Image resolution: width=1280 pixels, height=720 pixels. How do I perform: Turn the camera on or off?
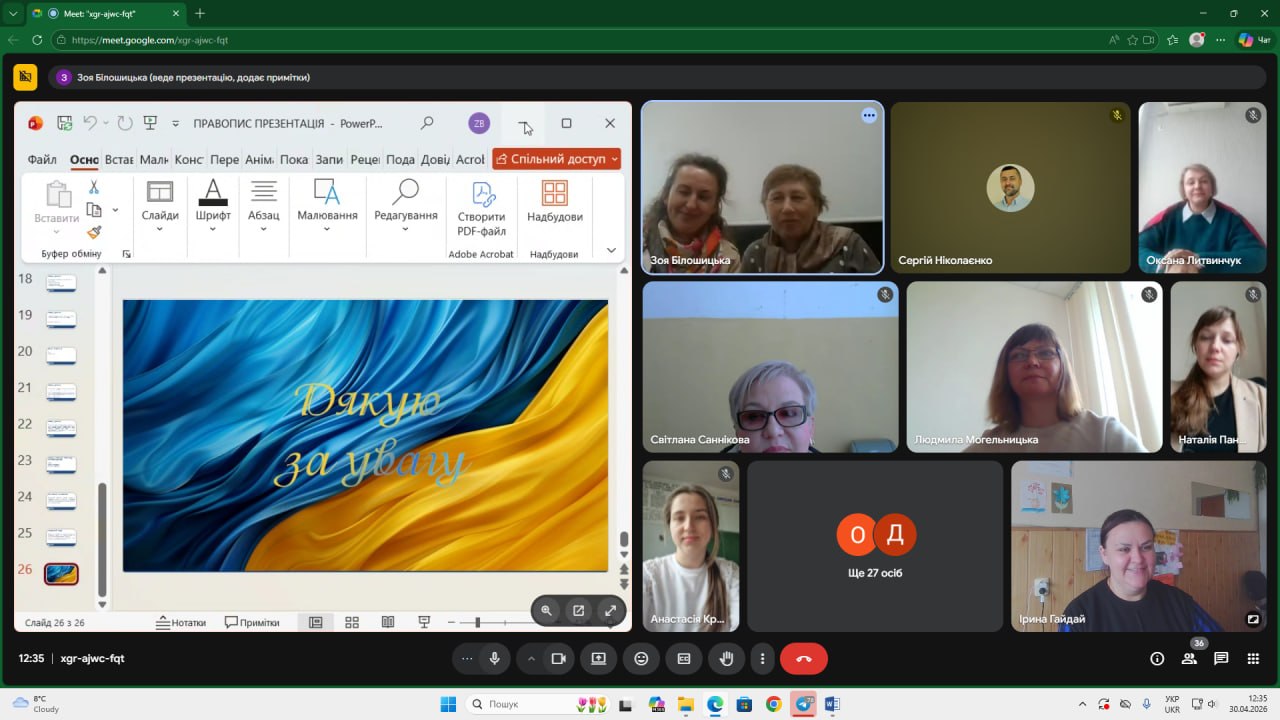coord(558,658)
